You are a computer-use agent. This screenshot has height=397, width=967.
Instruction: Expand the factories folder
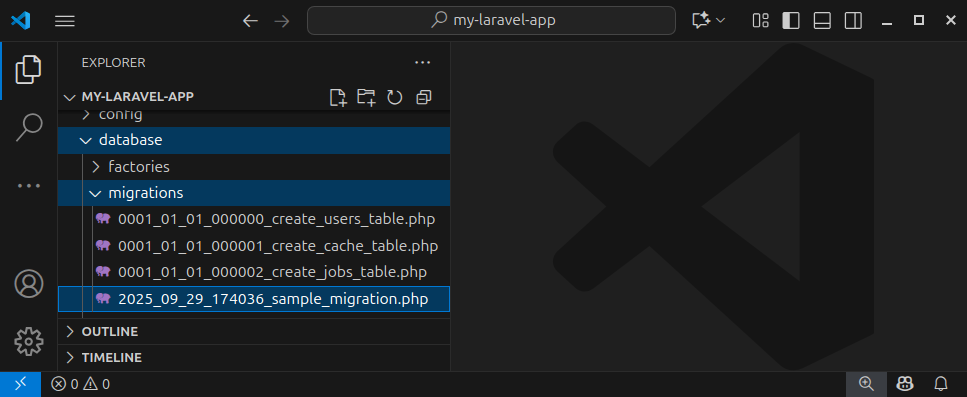tap(254, 166)
